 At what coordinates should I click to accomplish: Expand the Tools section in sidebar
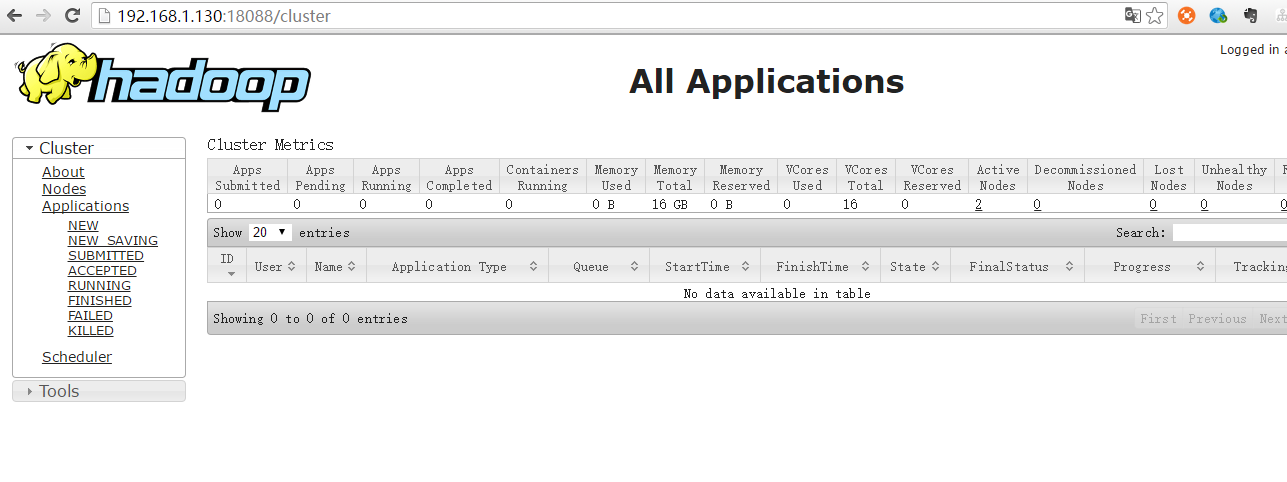(99, 391)
